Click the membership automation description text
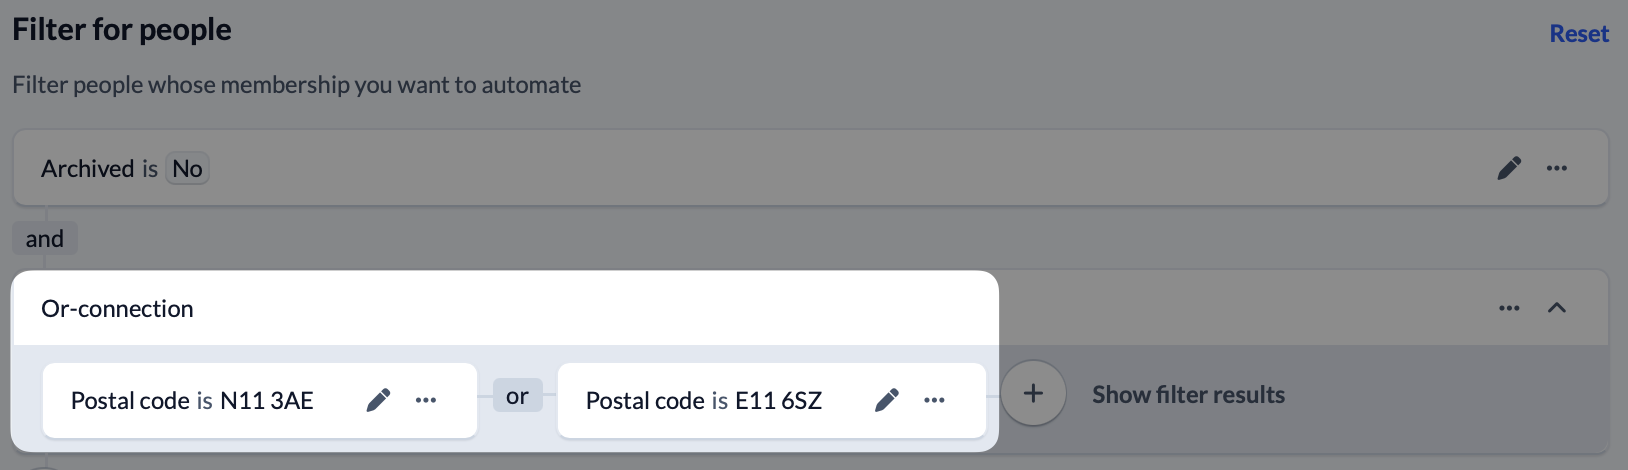1628x470 pixels. click(x=296, y=85)
